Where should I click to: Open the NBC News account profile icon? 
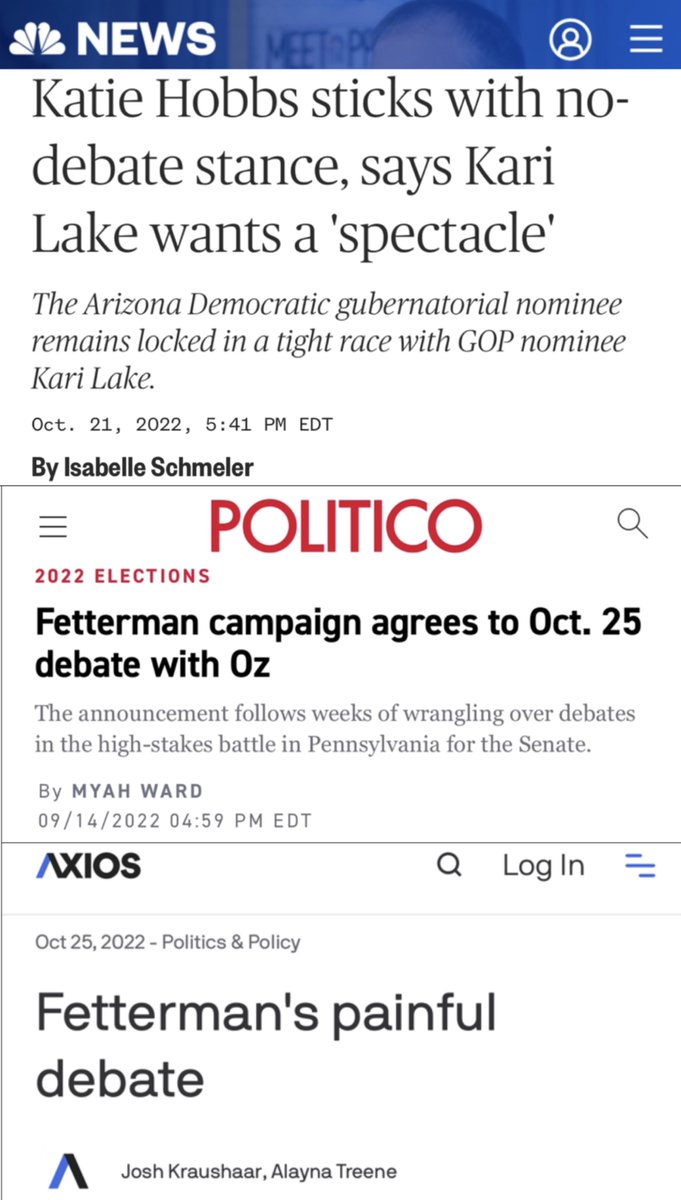point(571,39)
